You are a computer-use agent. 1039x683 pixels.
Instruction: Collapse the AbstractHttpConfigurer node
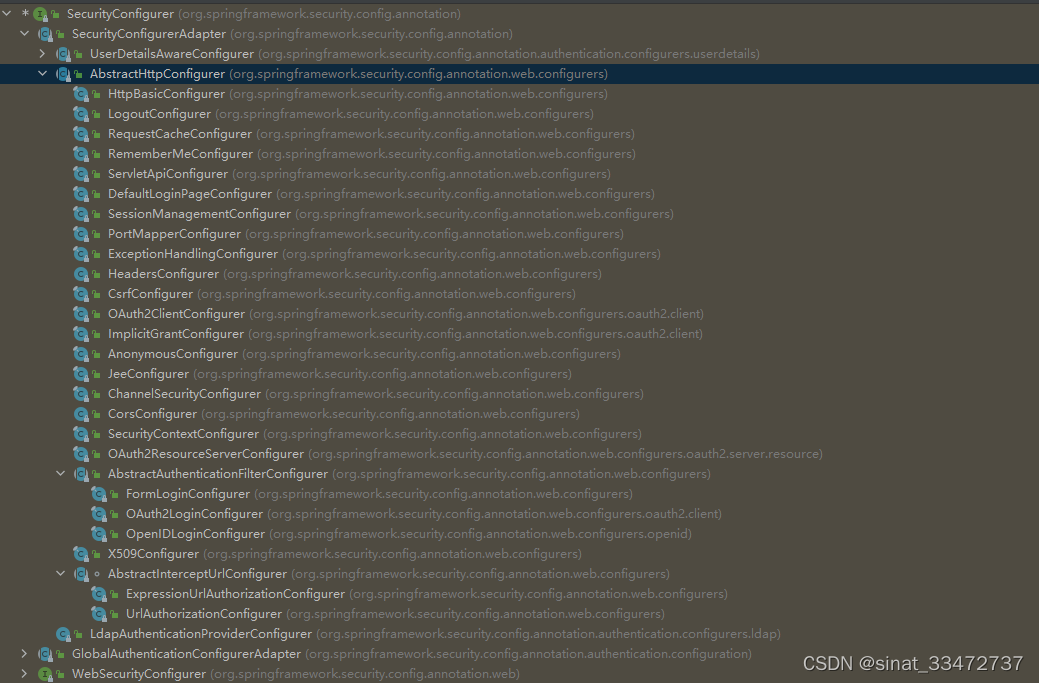point(42,73)
